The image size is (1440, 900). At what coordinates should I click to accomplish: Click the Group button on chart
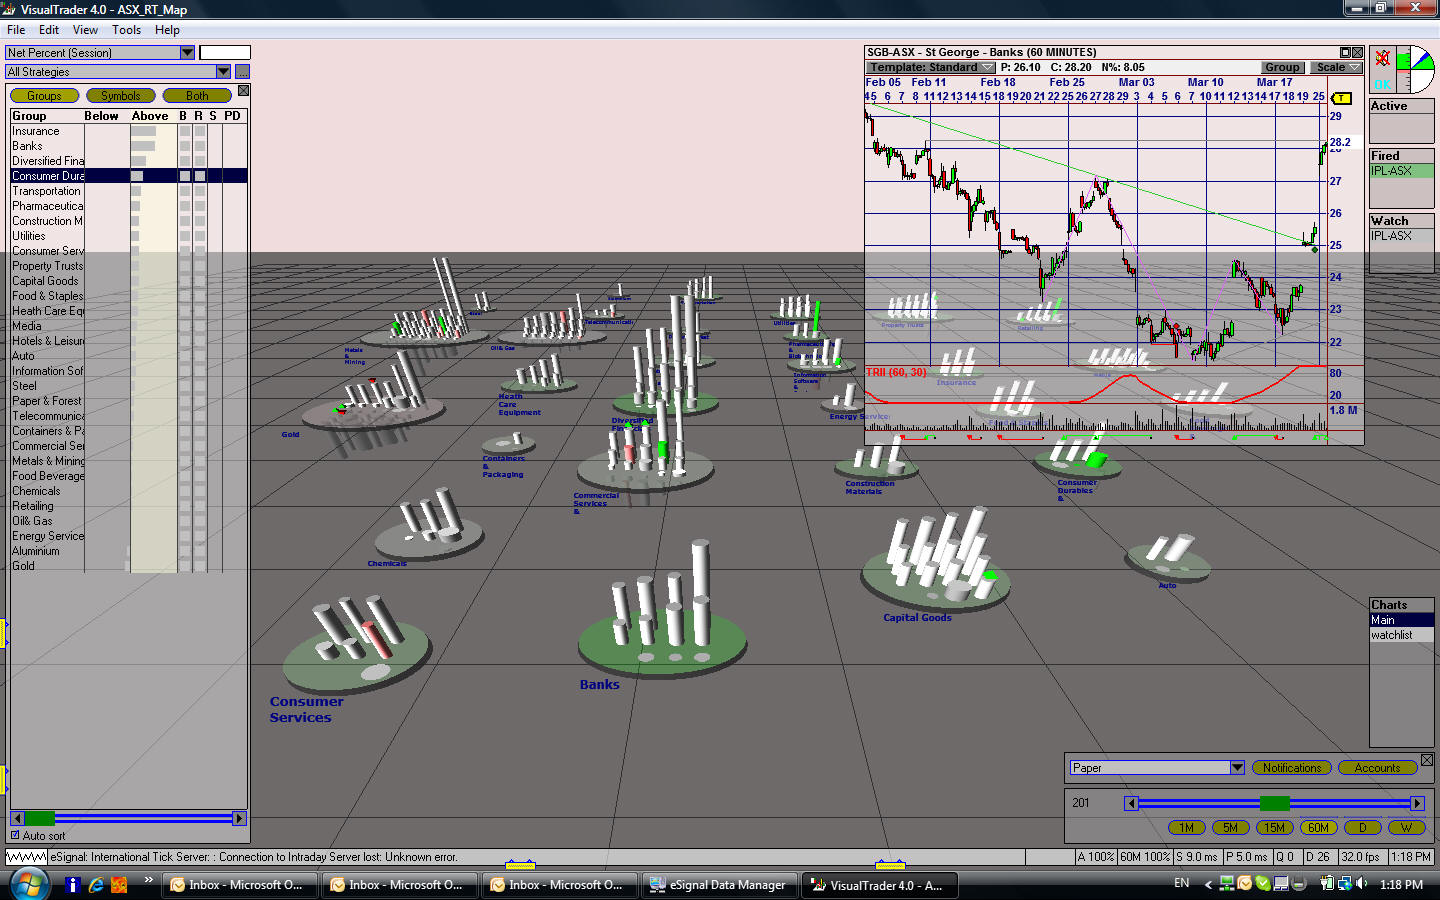(1282, 67)
